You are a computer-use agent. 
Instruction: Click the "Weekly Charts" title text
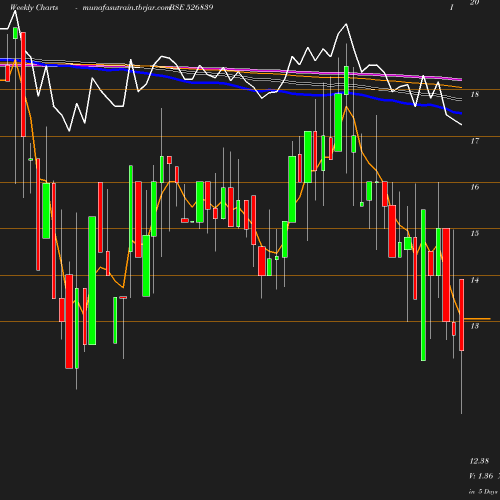pos(34,7)
